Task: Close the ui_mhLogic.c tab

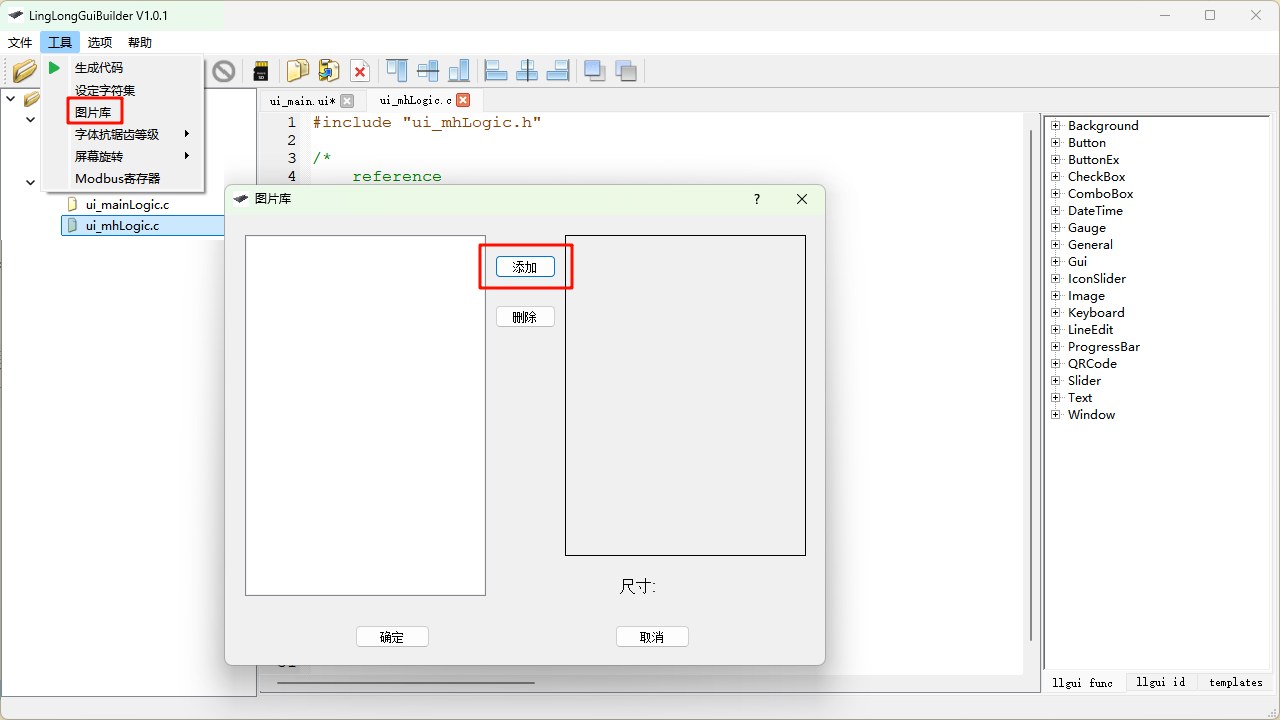Action: tap(463, 100)
